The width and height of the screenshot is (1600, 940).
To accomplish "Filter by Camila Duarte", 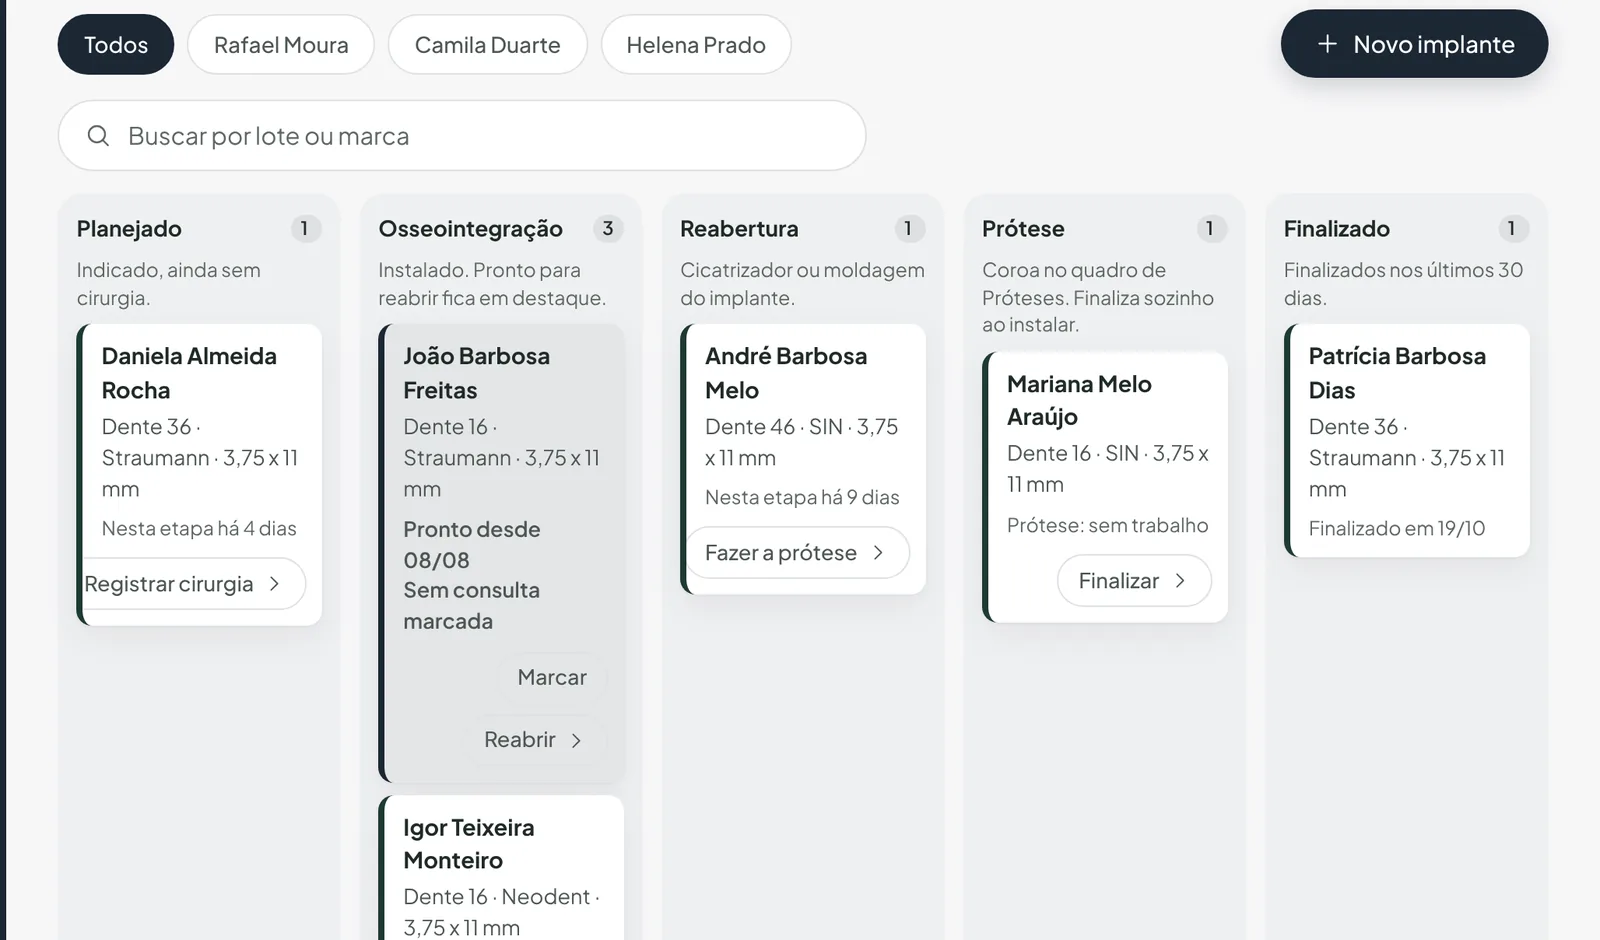I will (487, 44).
